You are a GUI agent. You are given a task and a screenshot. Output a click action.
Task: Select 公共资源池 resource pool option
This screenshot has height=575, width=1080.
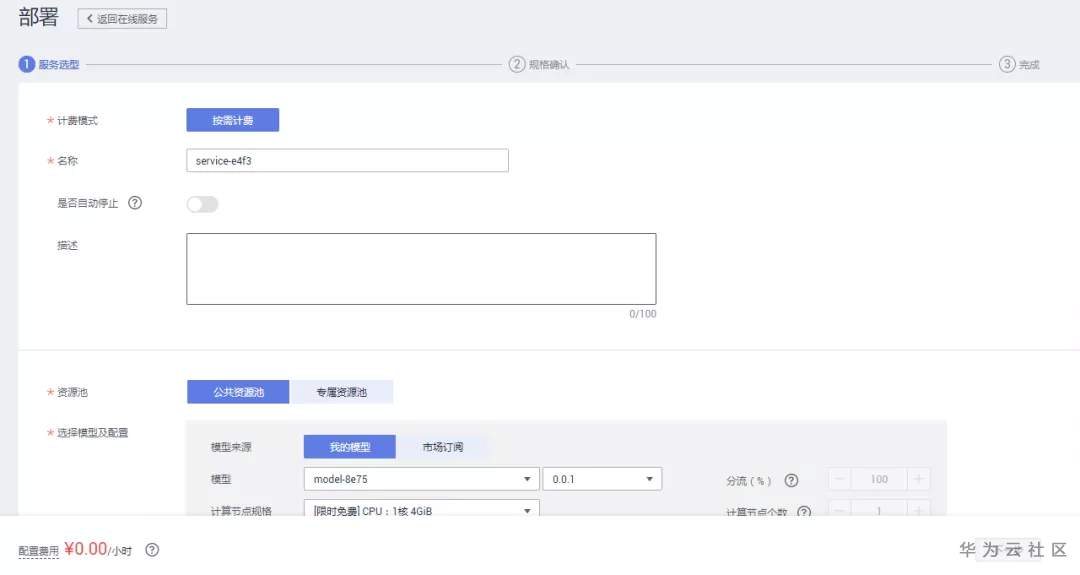coord(238,392)
